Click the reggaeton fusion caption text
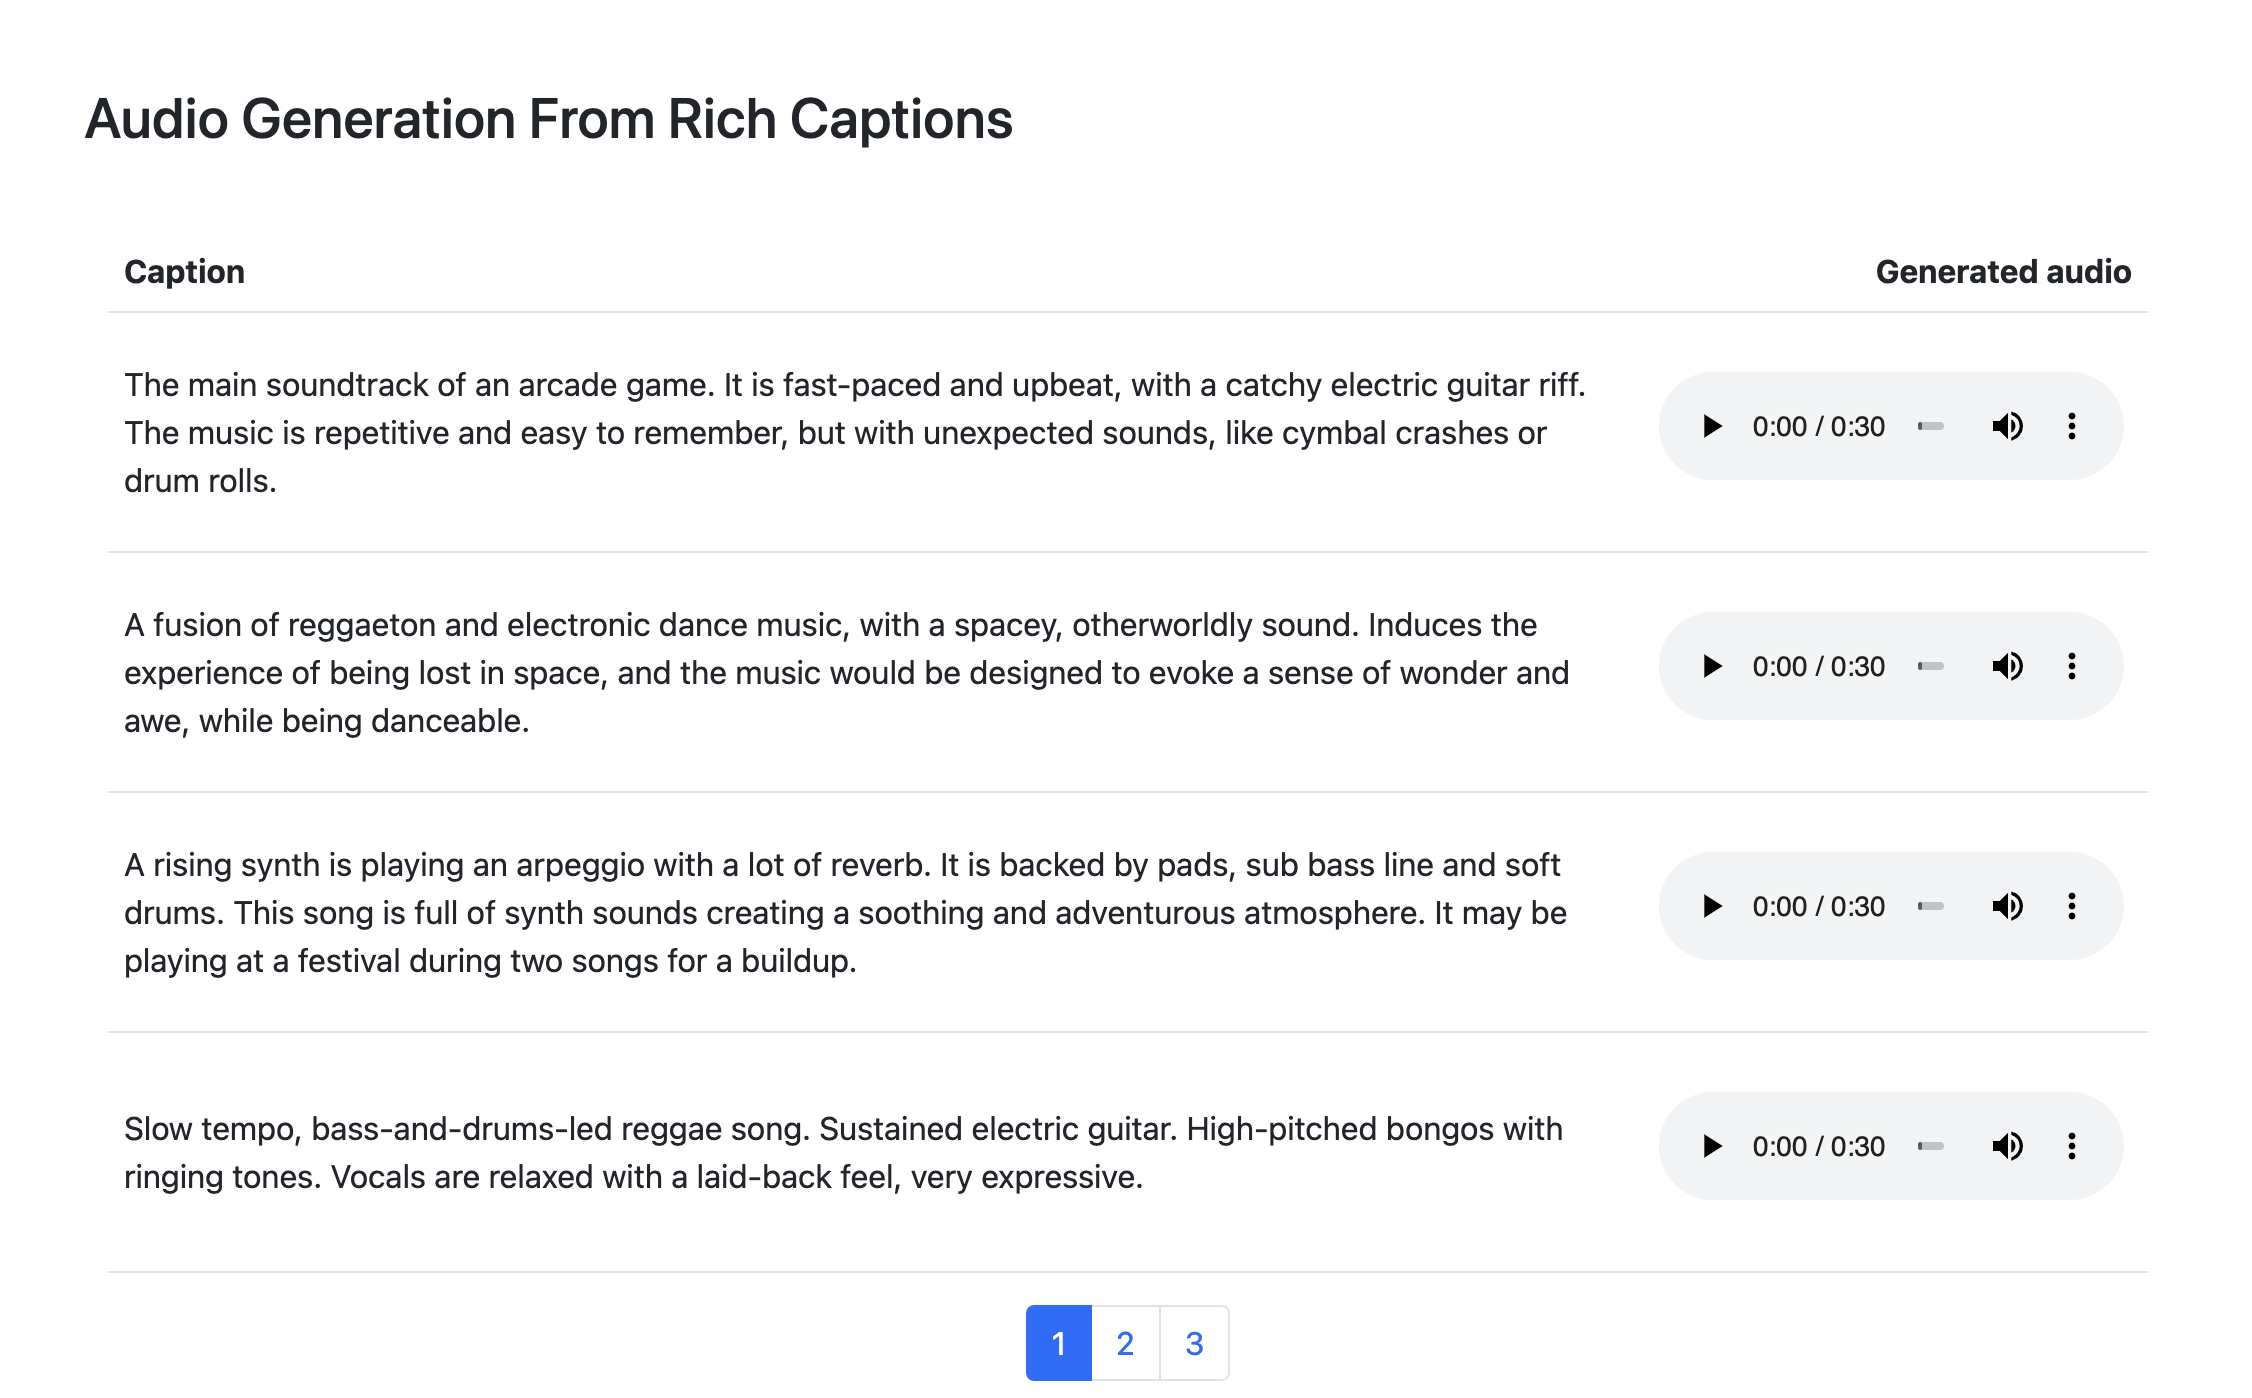Screen dimensions: 2252x1398 click(x=846, y=673)
